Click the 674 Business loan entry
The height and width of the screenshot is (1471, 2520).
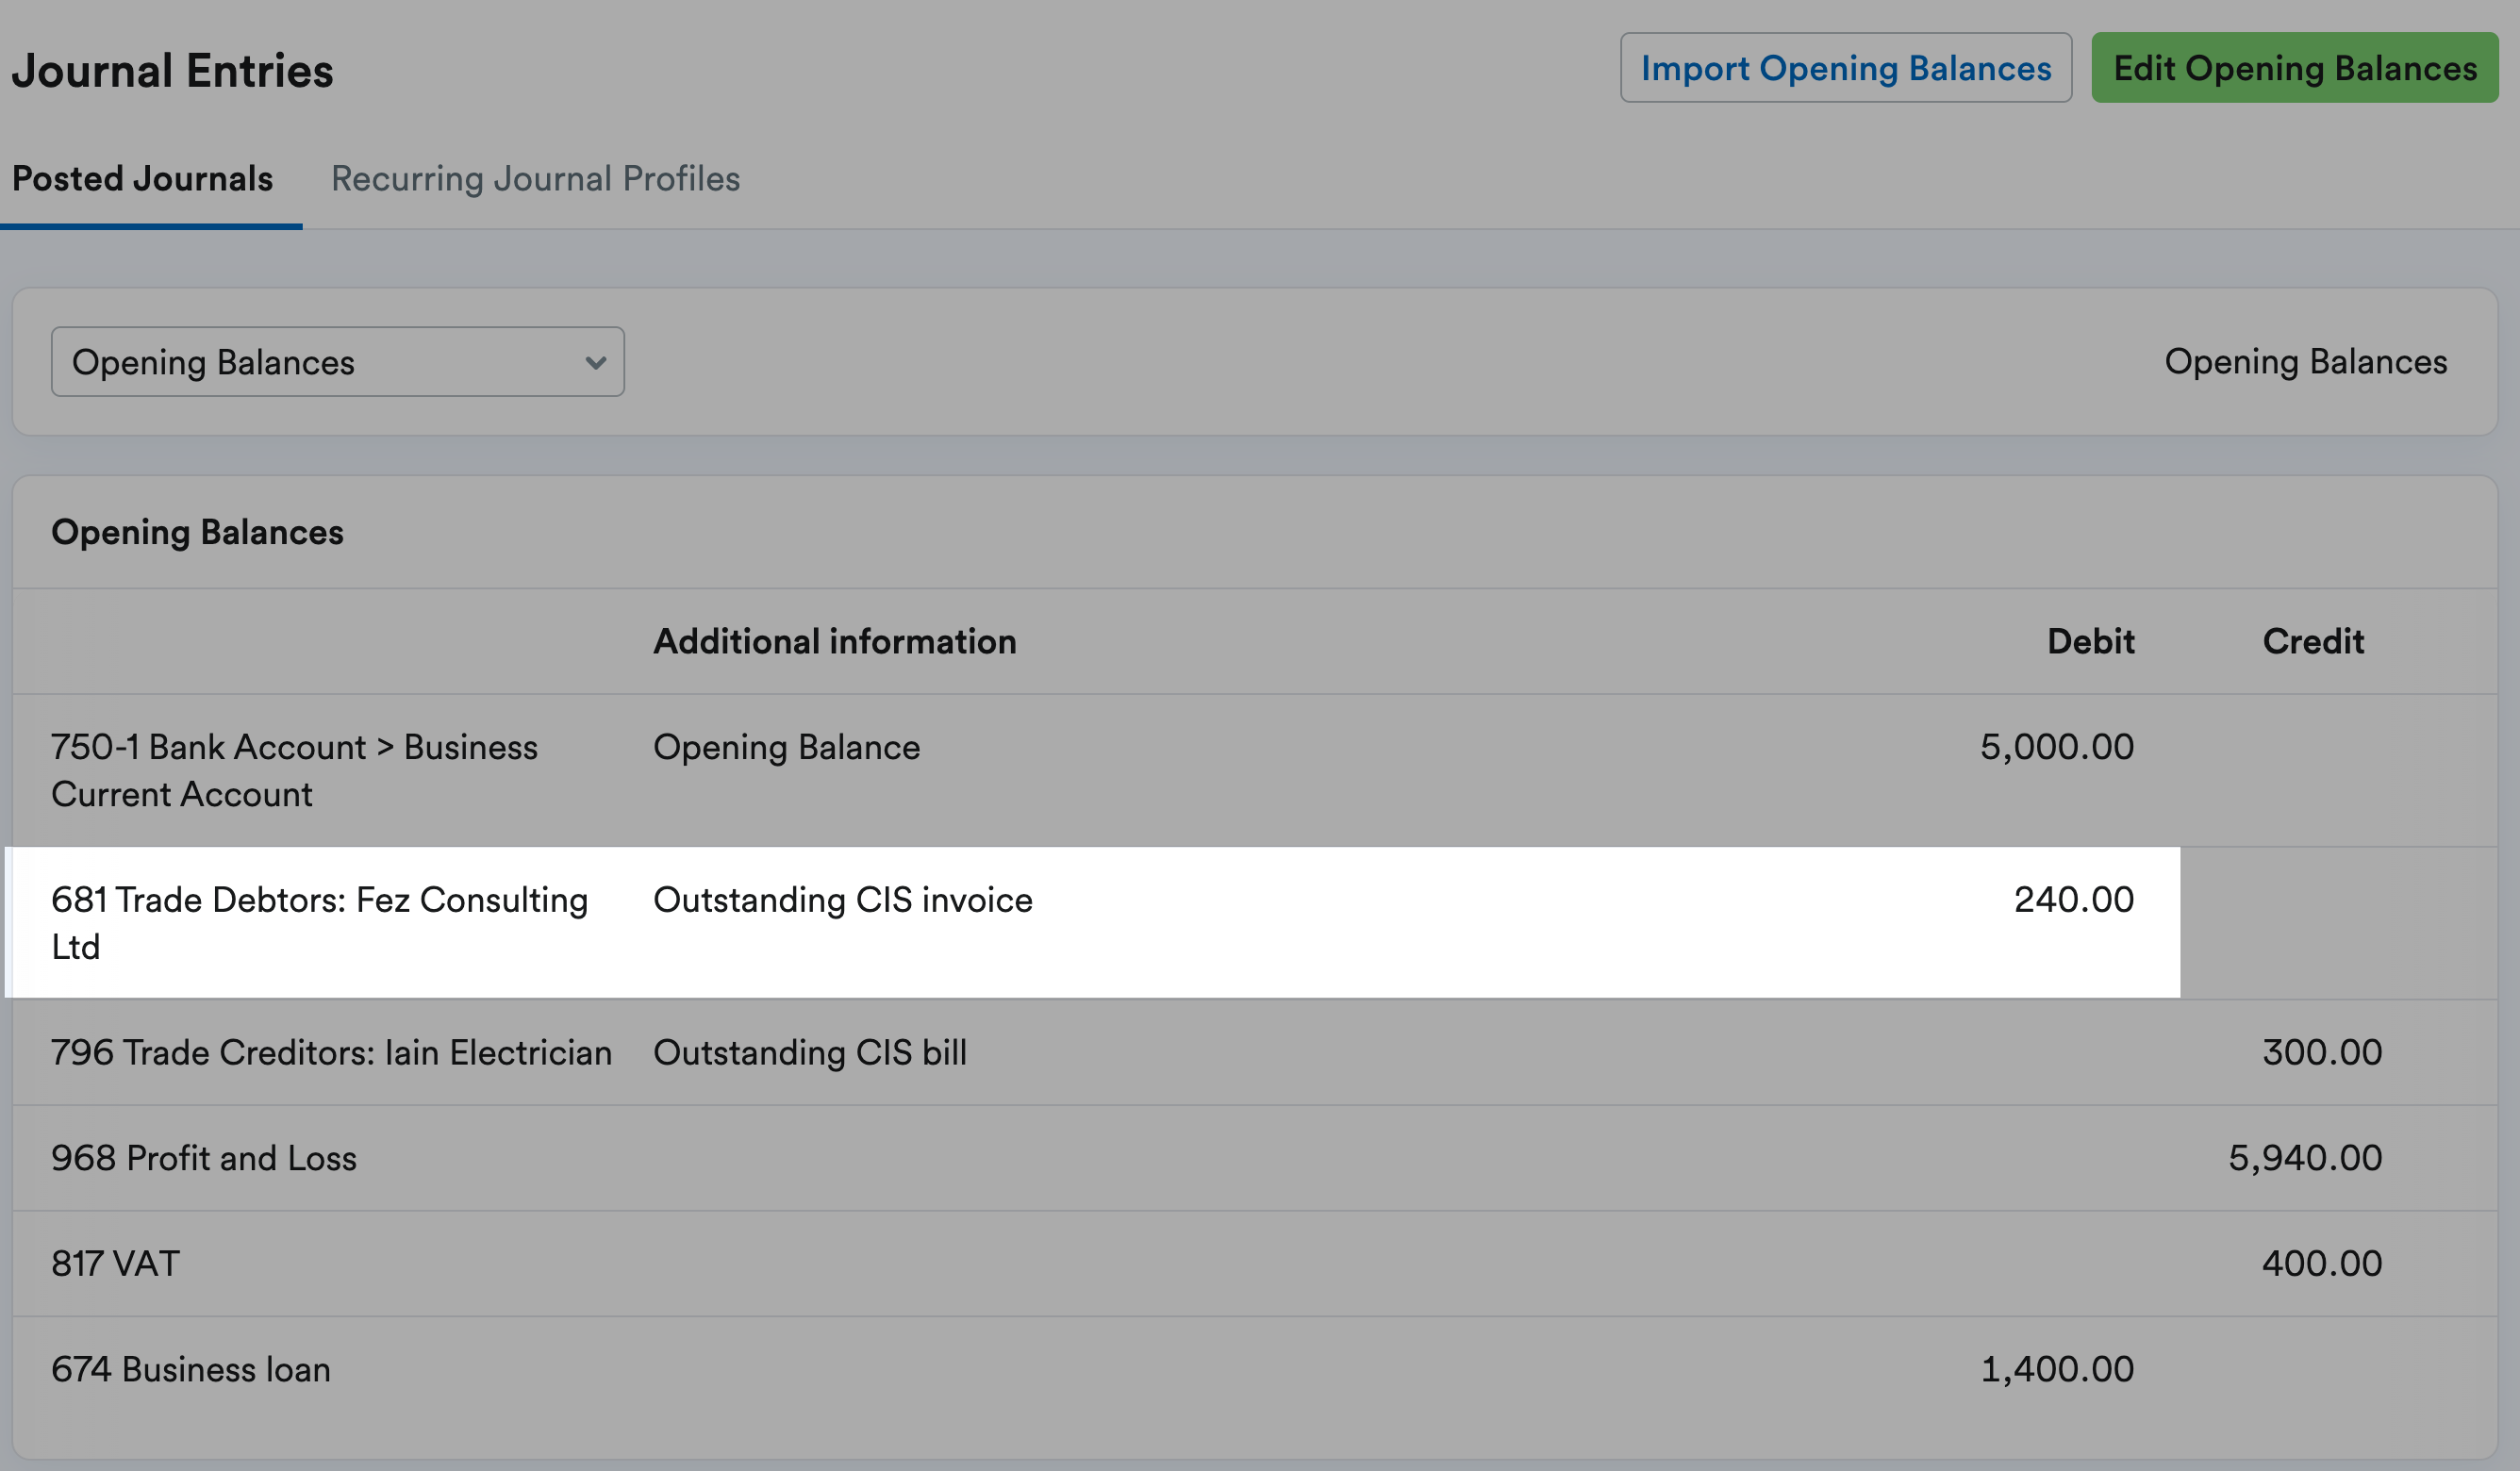pos(191,1369)
